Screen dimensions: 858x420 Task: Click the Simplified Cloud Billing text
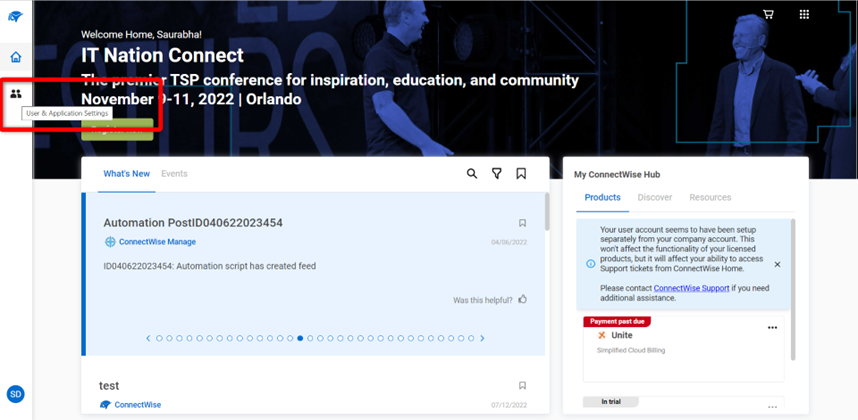click(631, 350)
